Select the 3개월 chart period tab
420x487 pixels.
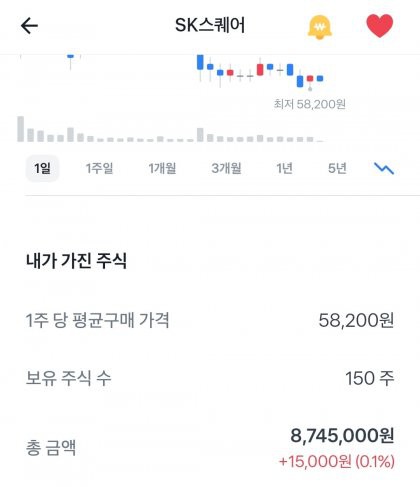226,168
